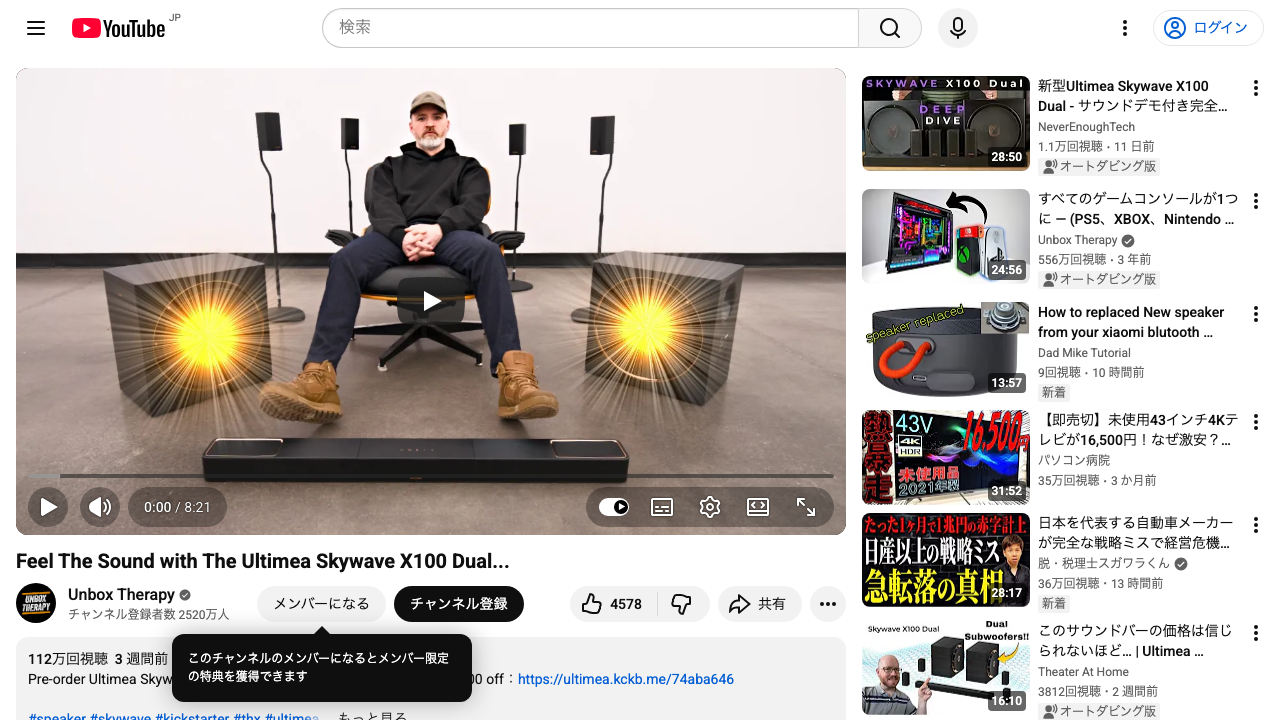Open menu for このサウンドバーの価格 video

click(x=1256, y=633)
